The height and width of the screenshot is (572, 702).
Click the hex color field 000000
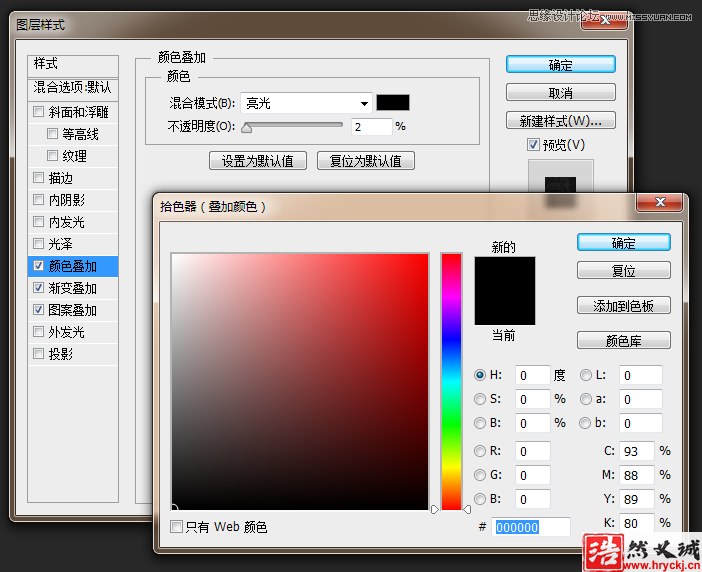(531, 527)
